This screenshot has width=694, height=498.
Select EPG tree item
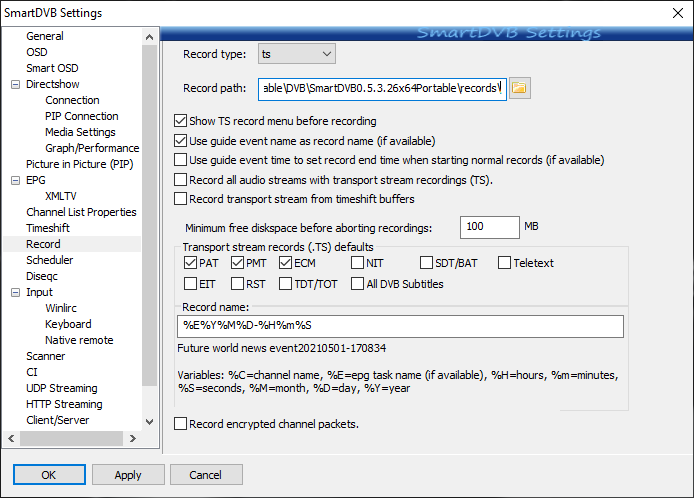coord(36,180)
